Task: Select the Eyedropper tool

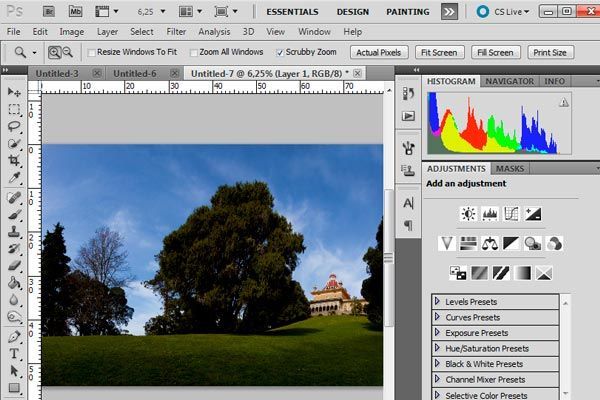Action: click(x=14, y=177)
